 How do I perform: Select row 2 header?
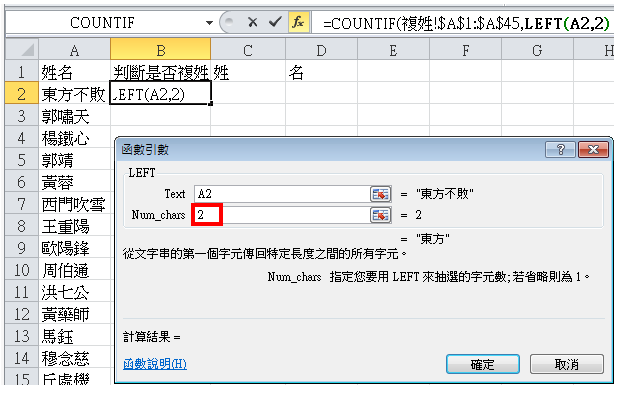coord(22,94)
